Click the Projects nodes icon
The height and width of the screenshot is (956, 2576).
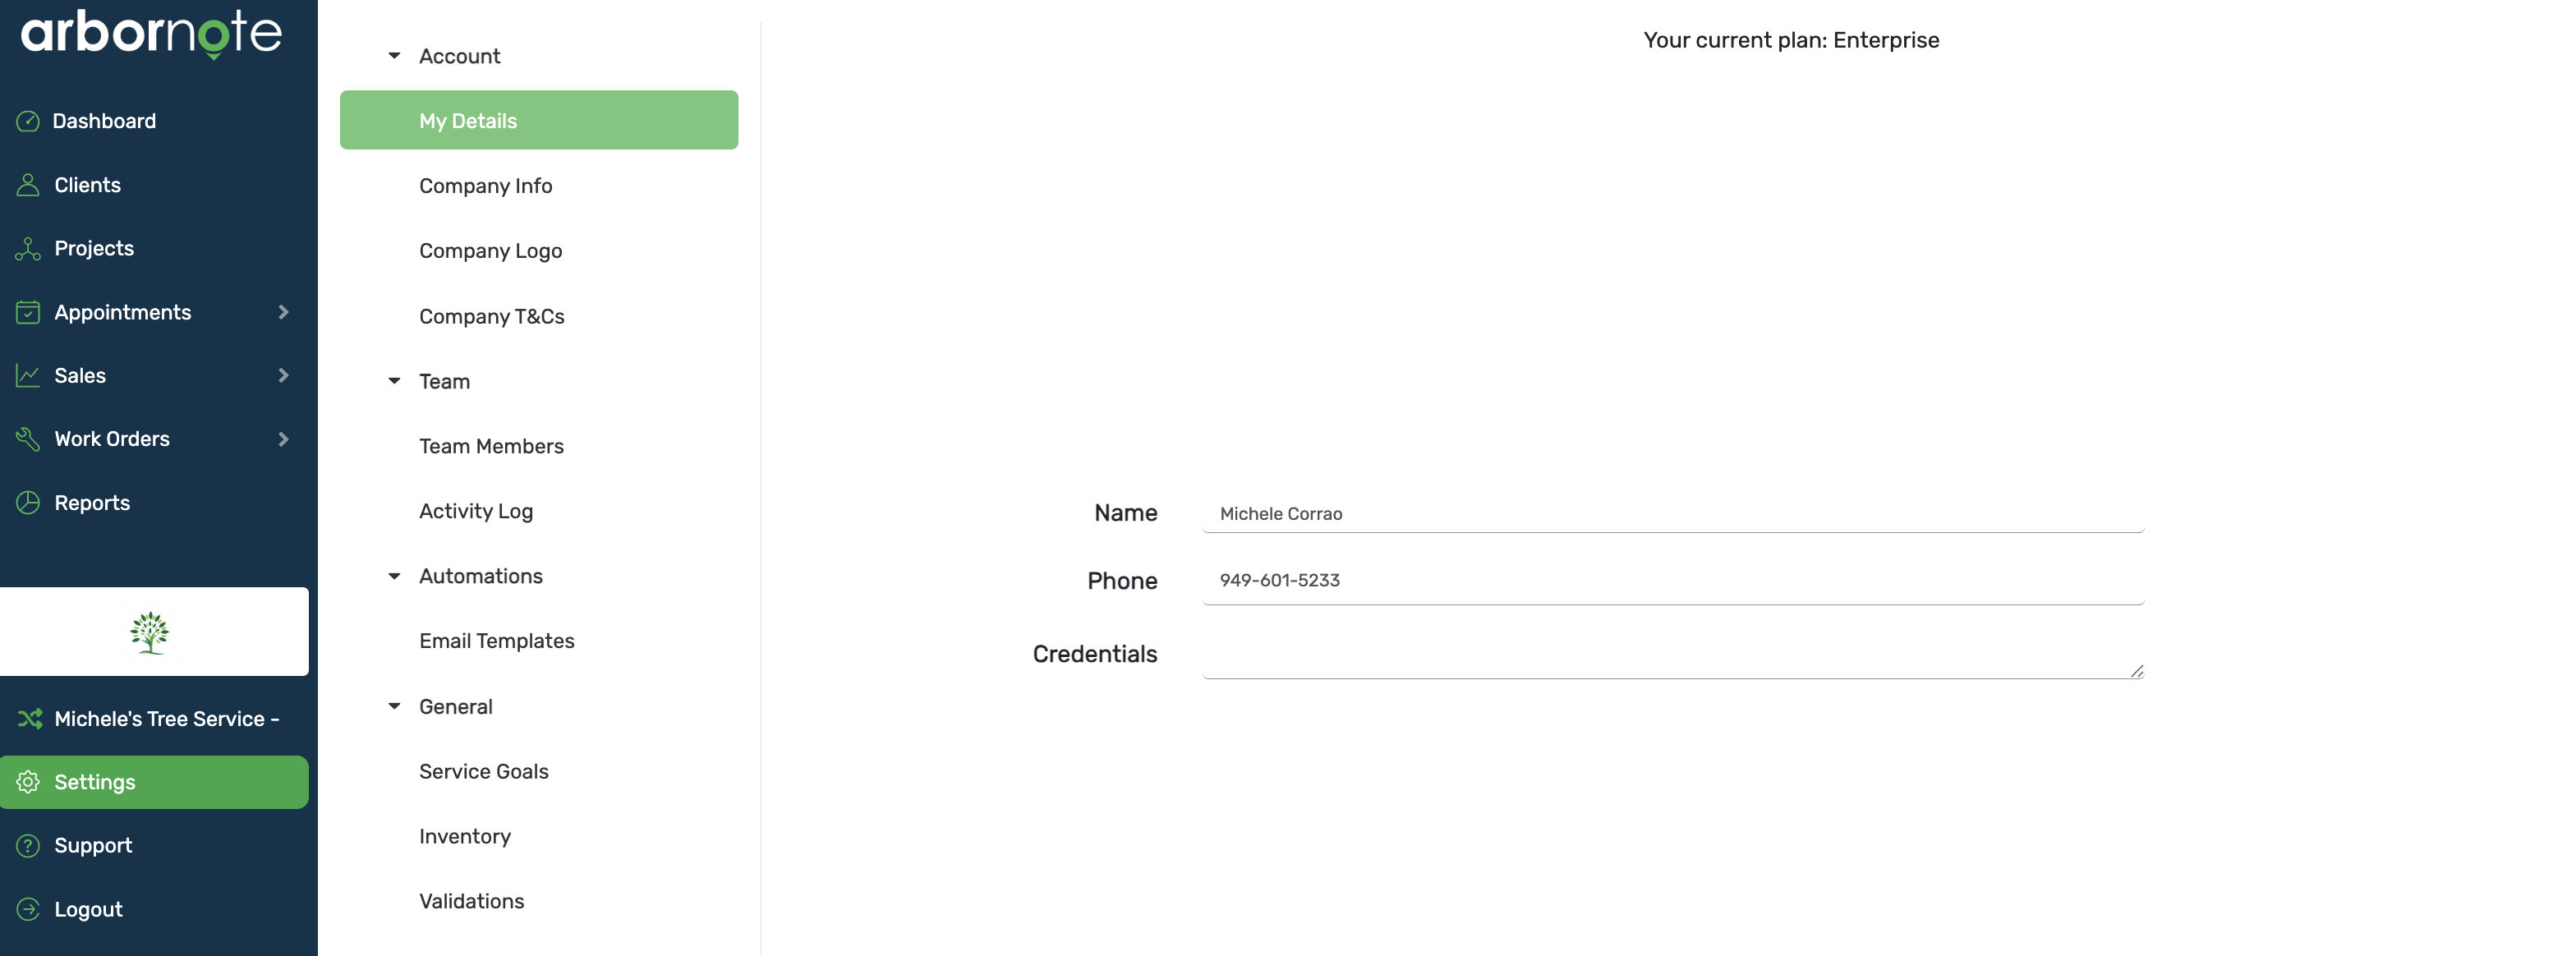tap(28, 248)
